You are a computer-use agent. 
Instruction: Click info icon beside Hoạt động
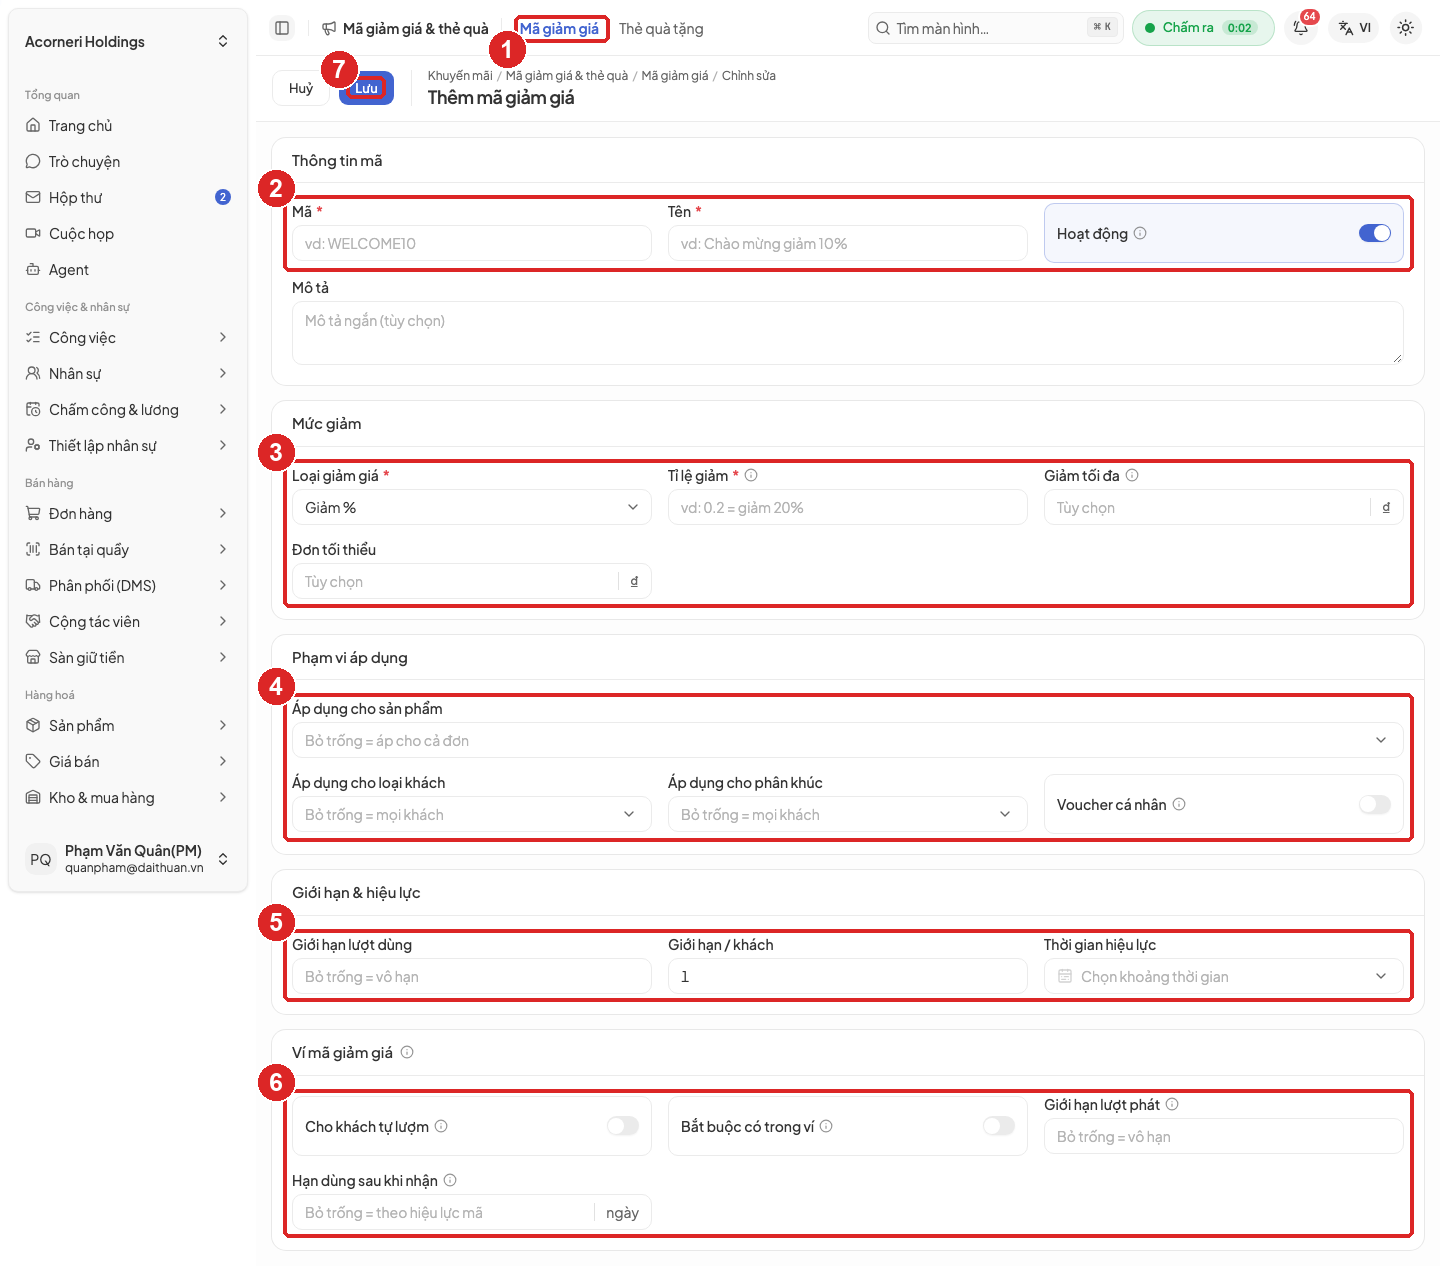click(1140, 233)
